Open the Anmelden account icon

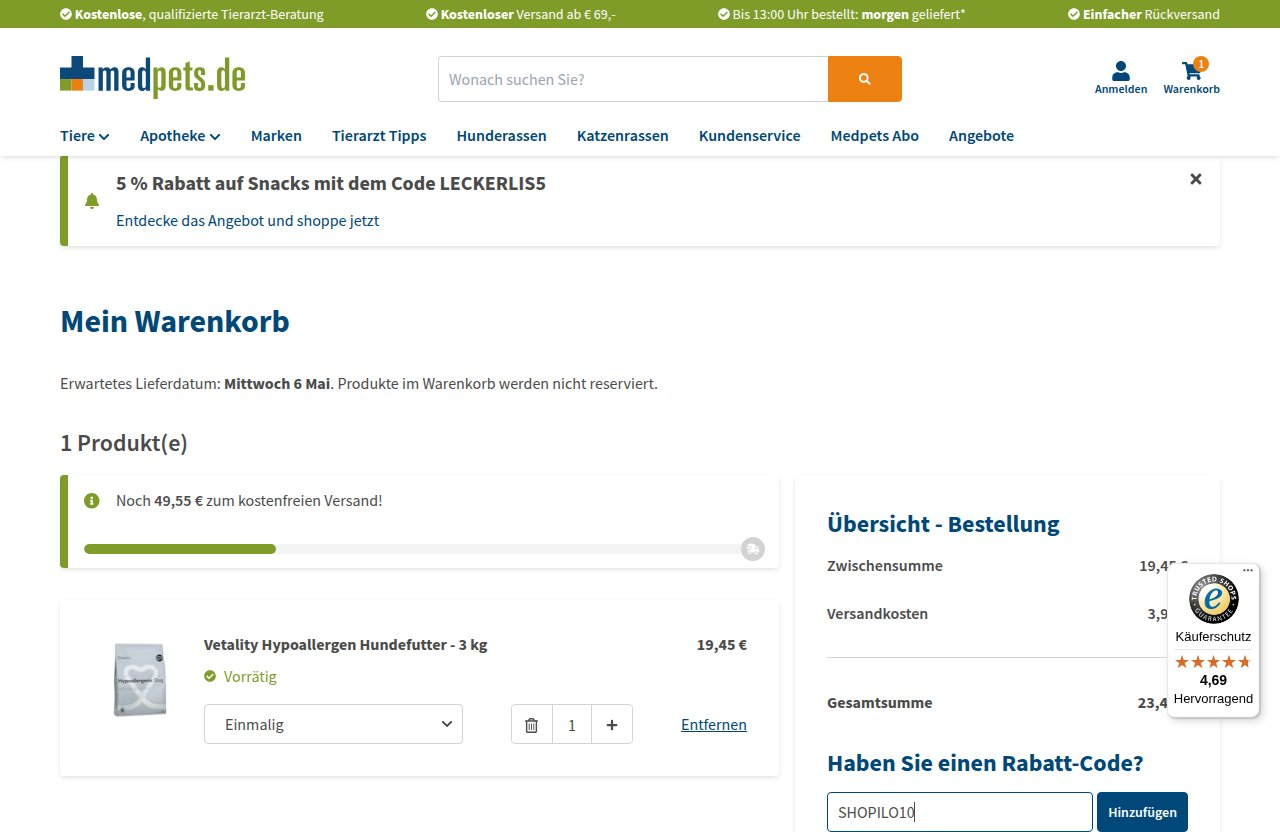[1121, 78]
